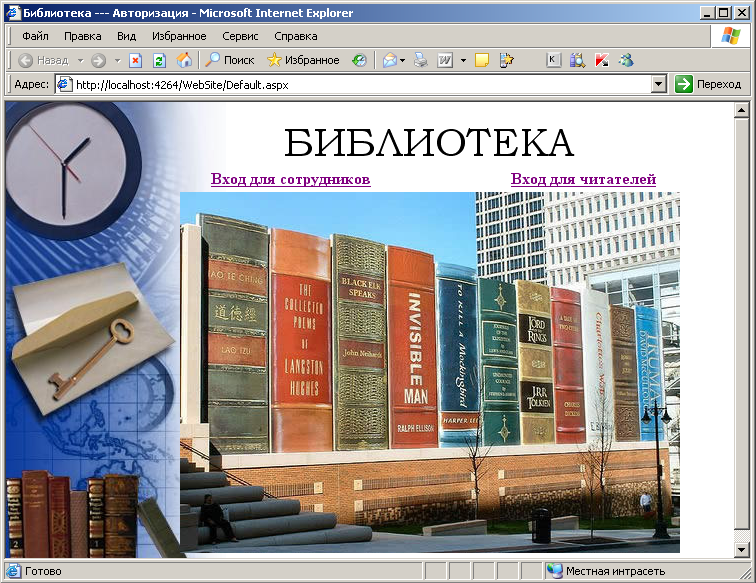Click the K button icon in toolbar
The width and height of the screenshot is (756, 583).
point(553,60)
